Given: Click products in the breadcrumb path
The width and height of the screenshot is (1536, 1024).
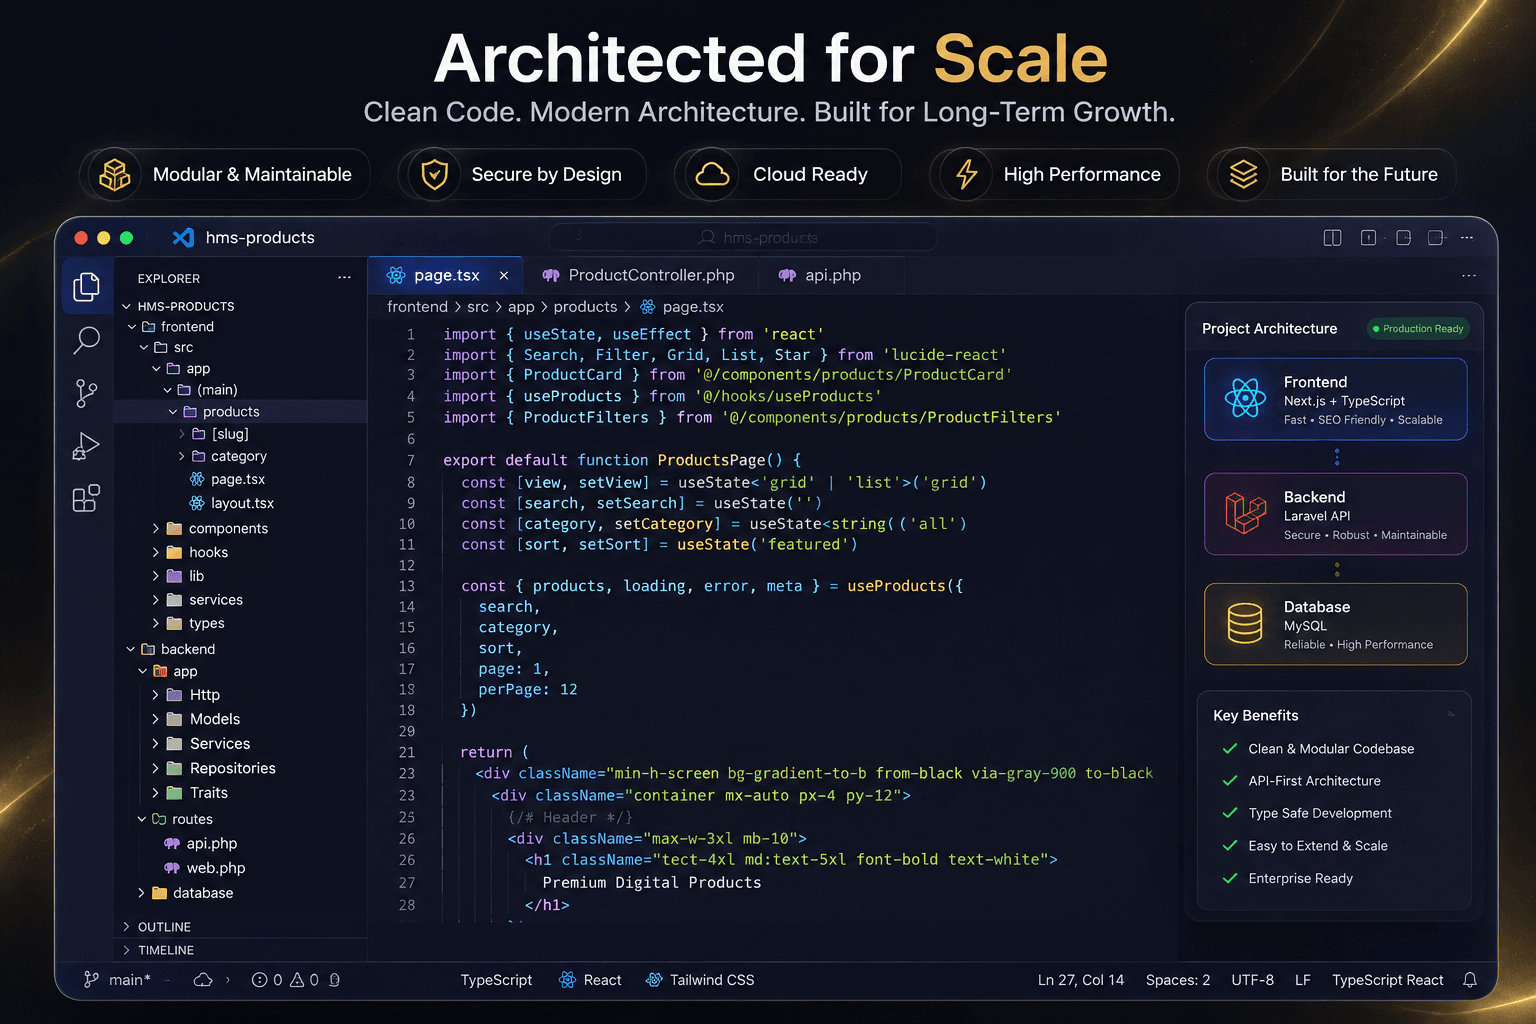Looking at the screenshot, I should click(x=585, y=307).
